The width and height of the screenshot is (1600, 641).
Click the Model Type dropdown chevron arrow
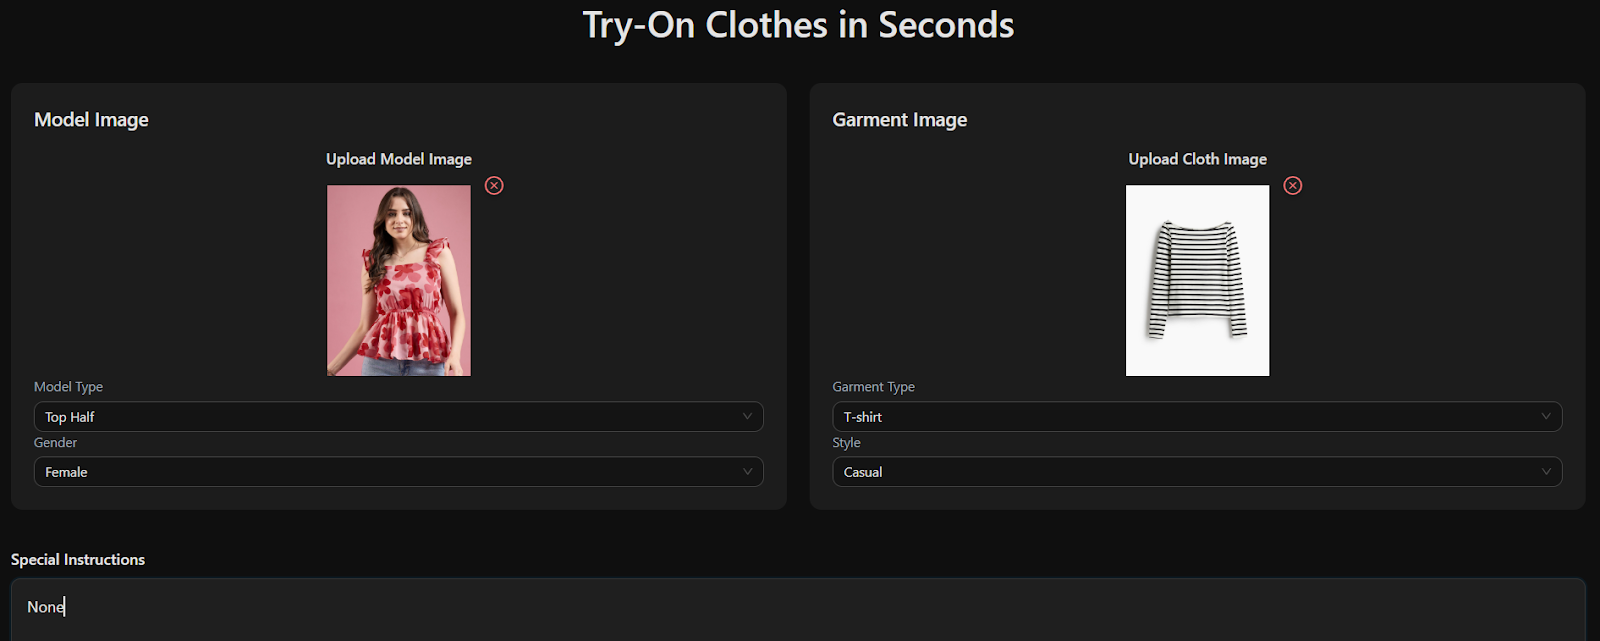click(x=747, y=416)
